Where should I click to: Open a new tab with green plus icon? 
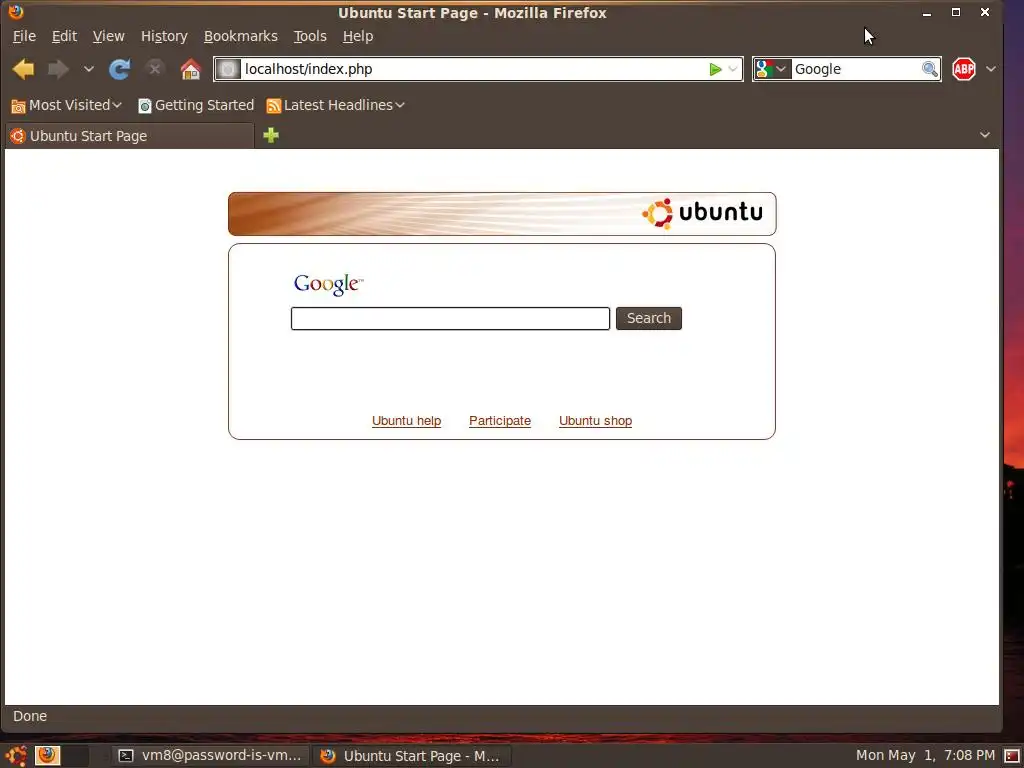271,135
